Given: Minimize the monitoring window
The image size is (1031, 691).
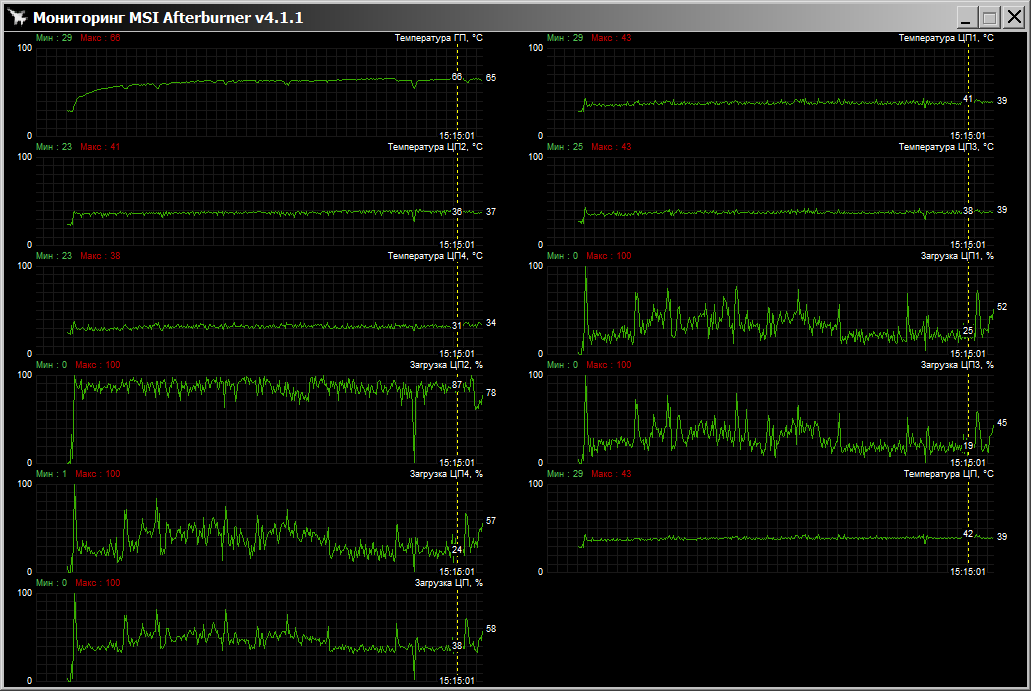Looking at the screenshot, I should (966, 17).
